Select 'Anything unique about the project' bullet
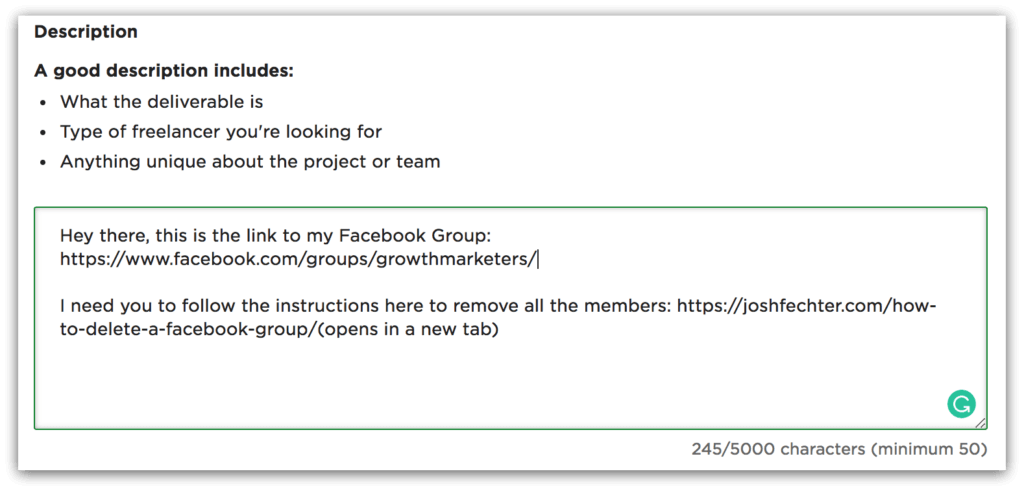This screenshot has height=491, width=1024. (x=250, y=162)
